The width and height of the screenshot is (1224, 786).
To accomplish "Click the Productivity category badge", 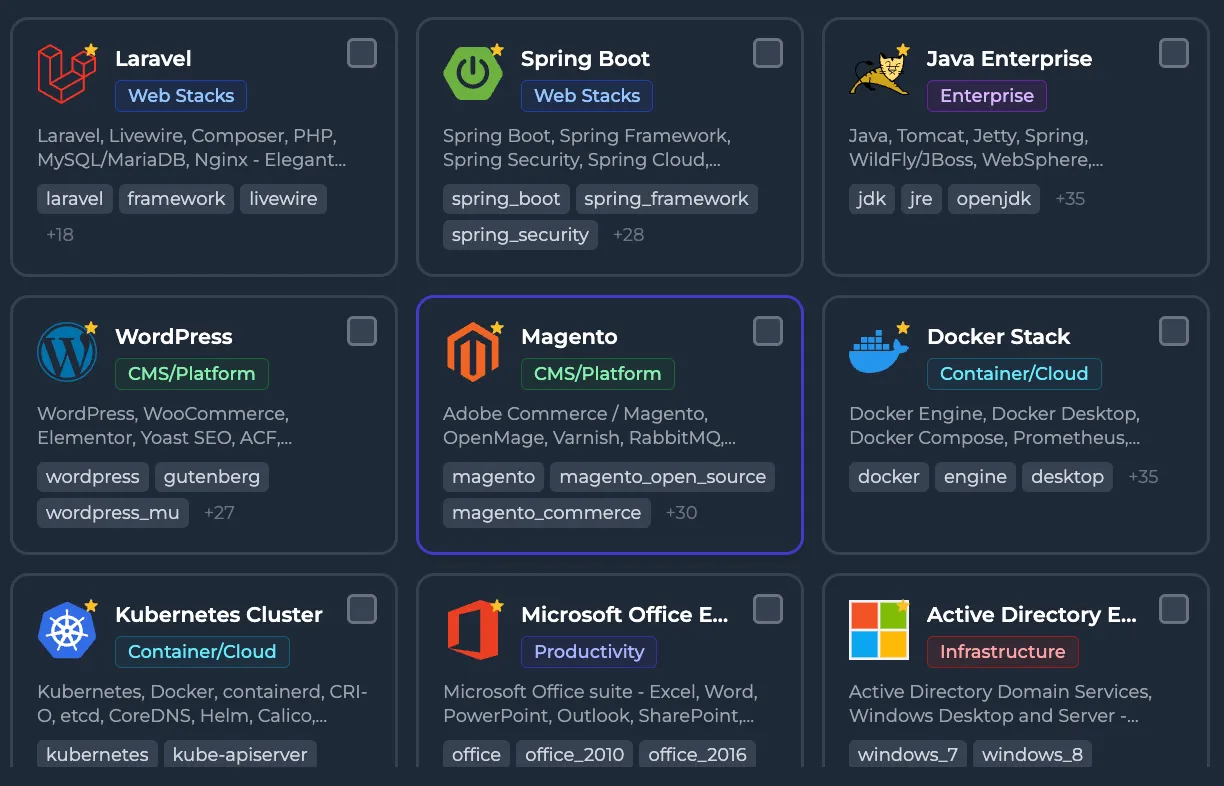I will point(589,652).
